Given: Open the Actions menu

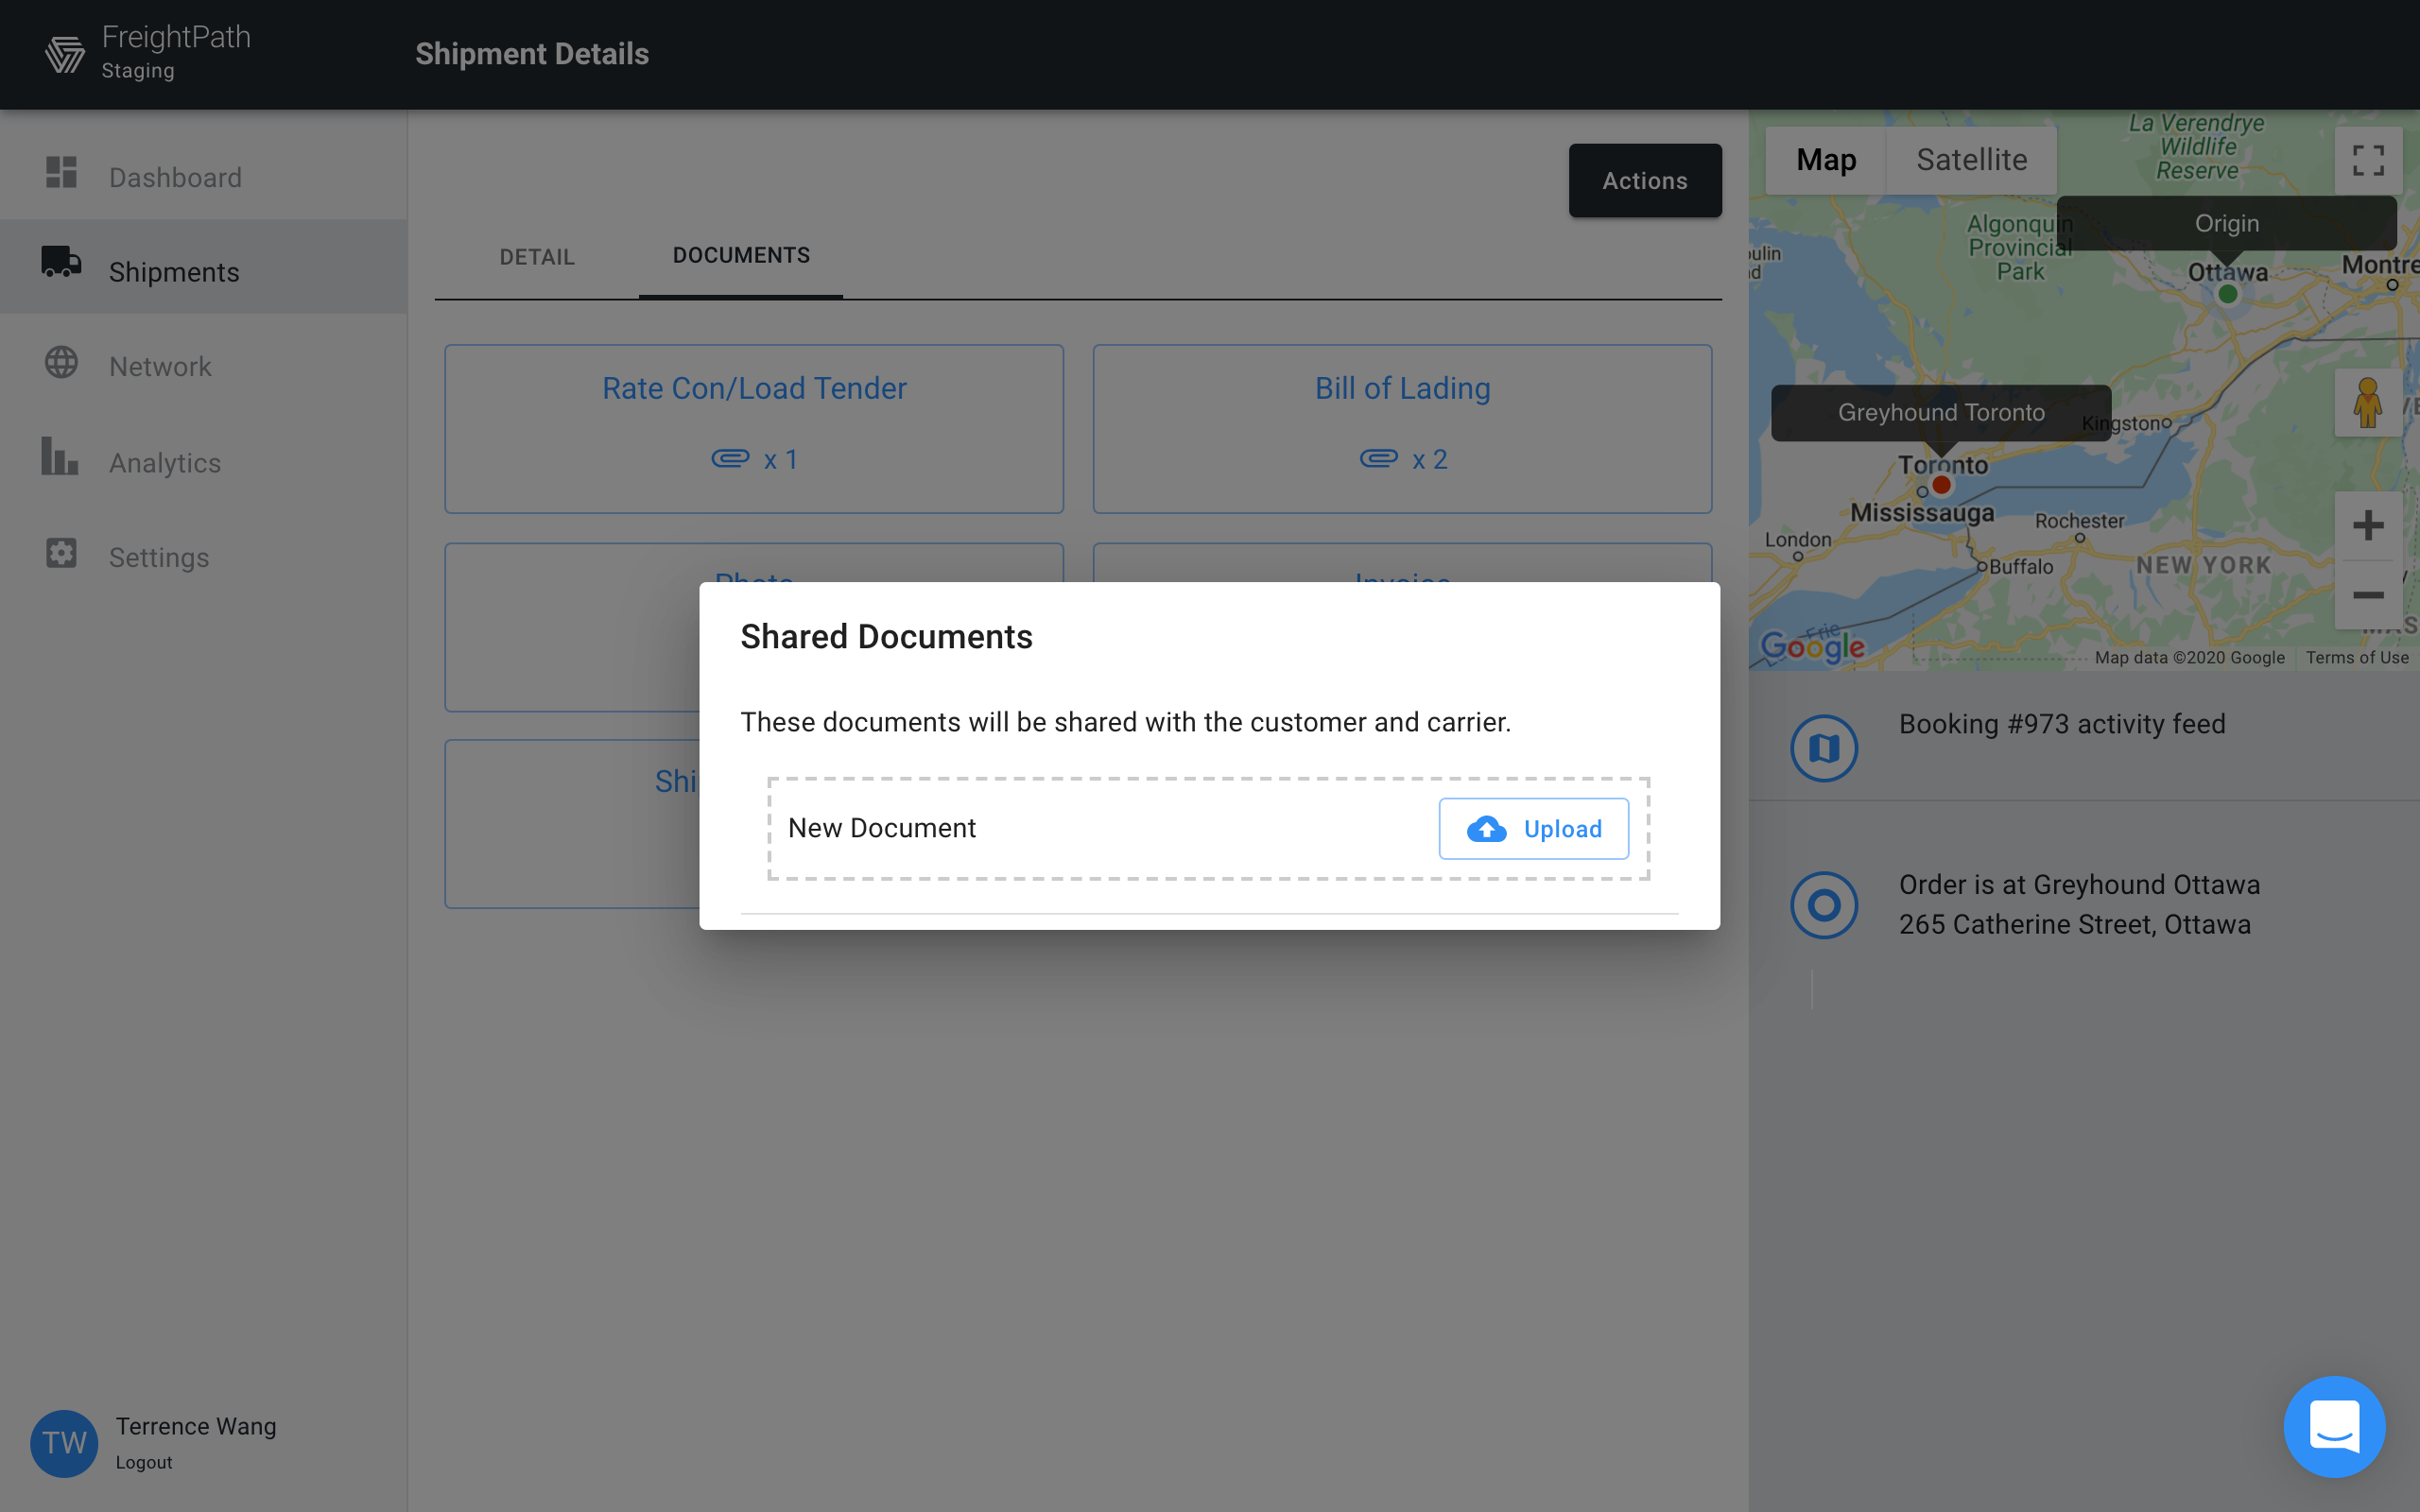Looking at the screenshot, I should pyautogui.click(x=1644, y=181).
